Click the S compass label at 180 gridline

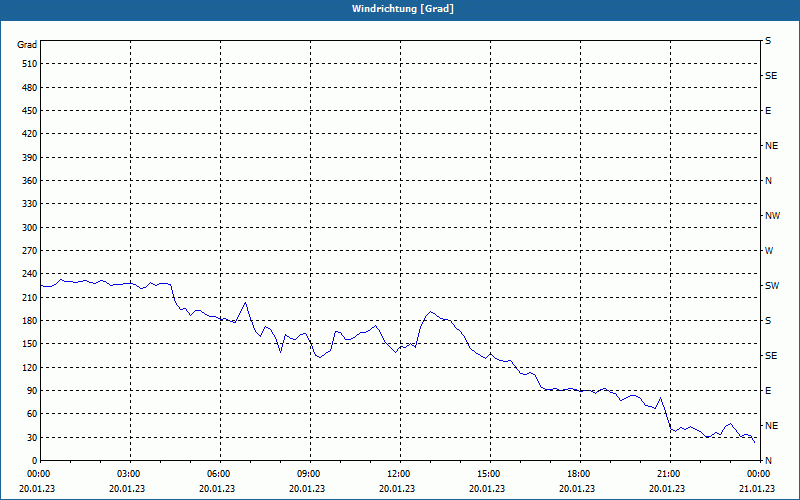(x=768, y=320)
